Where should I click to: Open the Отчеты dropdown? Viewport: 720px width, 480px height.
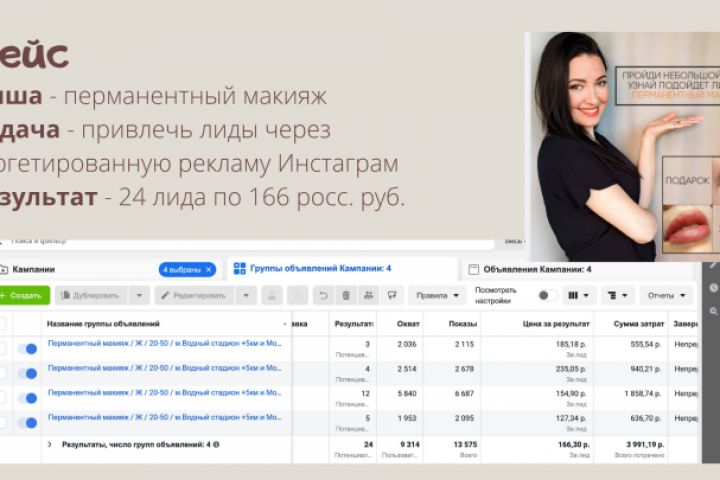click(666, 296)
